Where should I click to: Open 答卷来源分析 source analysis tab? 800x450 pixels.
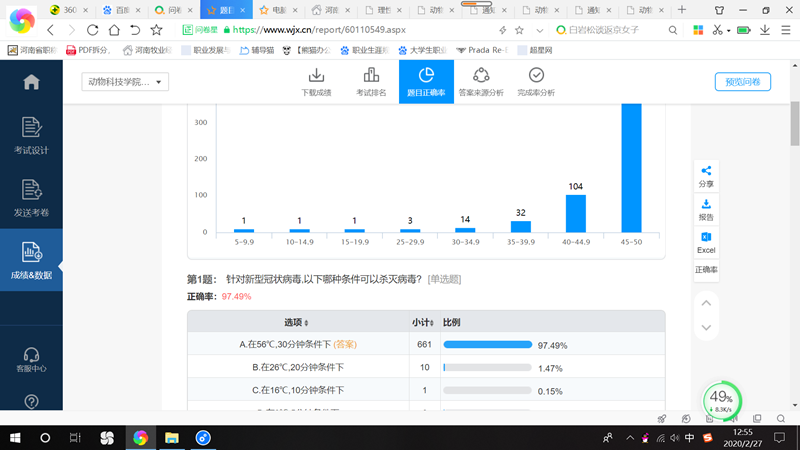pyautogui.click(x=481, y=82)
